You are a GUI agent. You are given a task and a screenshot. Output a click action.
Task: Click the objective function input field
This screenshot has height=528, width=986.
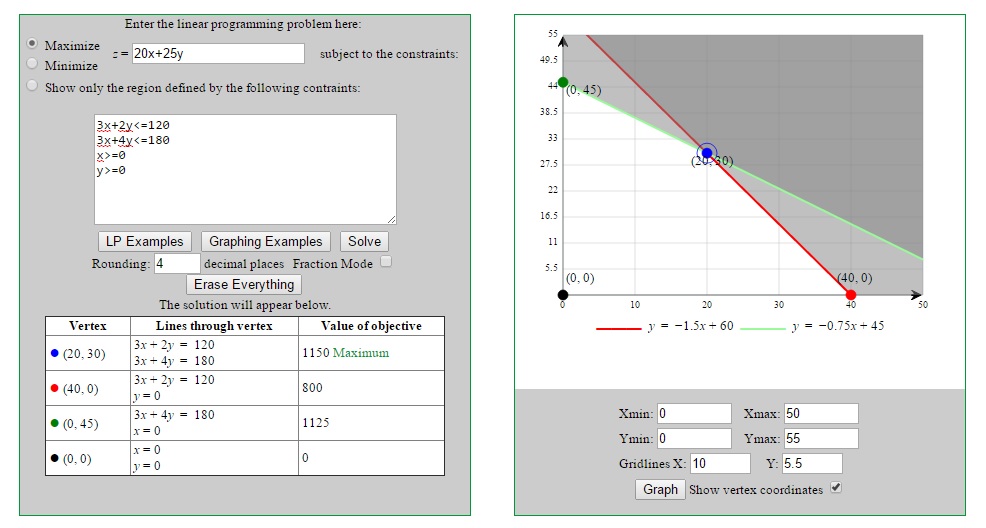217,54
